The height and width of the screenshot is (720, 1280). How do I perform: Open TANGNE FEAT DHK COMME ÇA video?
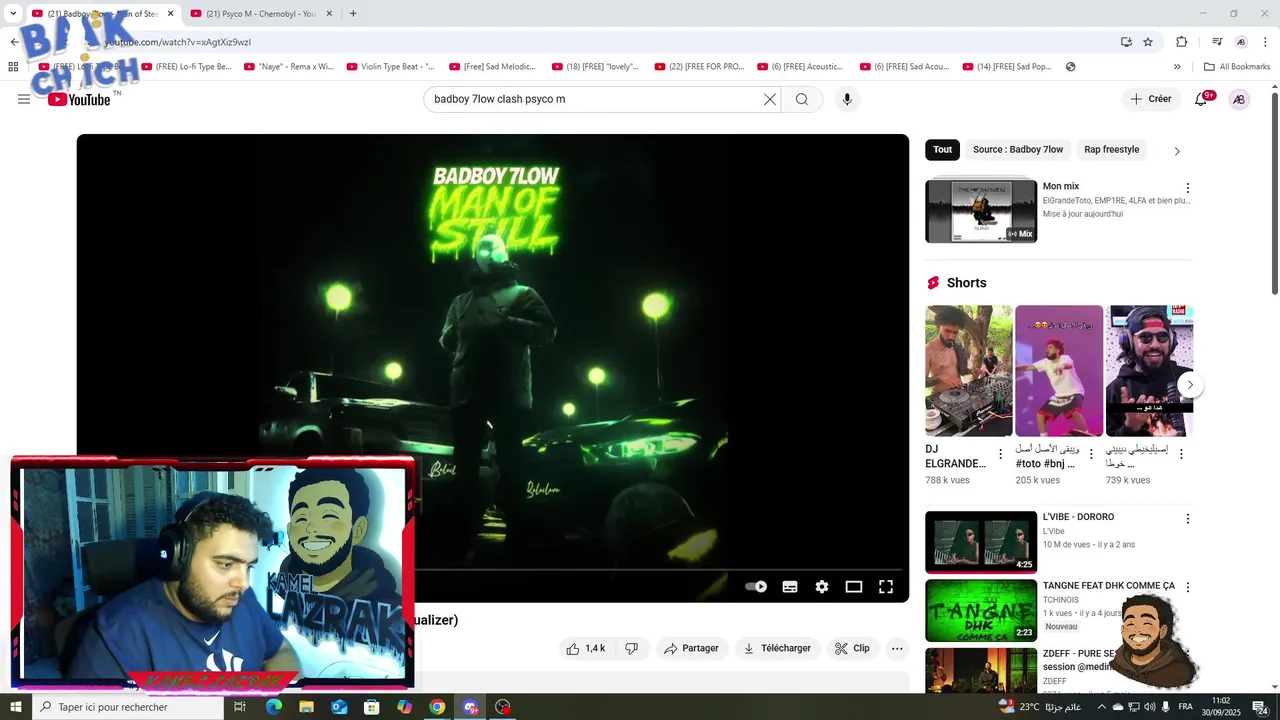1109,586
